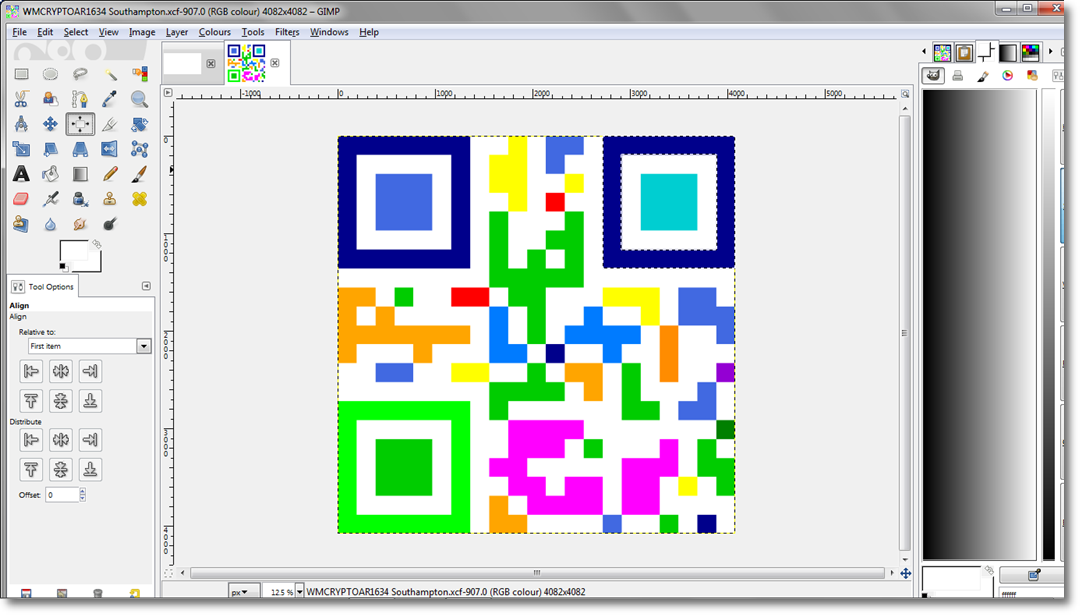The height and width of the screenshot is (615, 1080).
Task: Save the tool preset at panel bottom
Action: [26, 593]
